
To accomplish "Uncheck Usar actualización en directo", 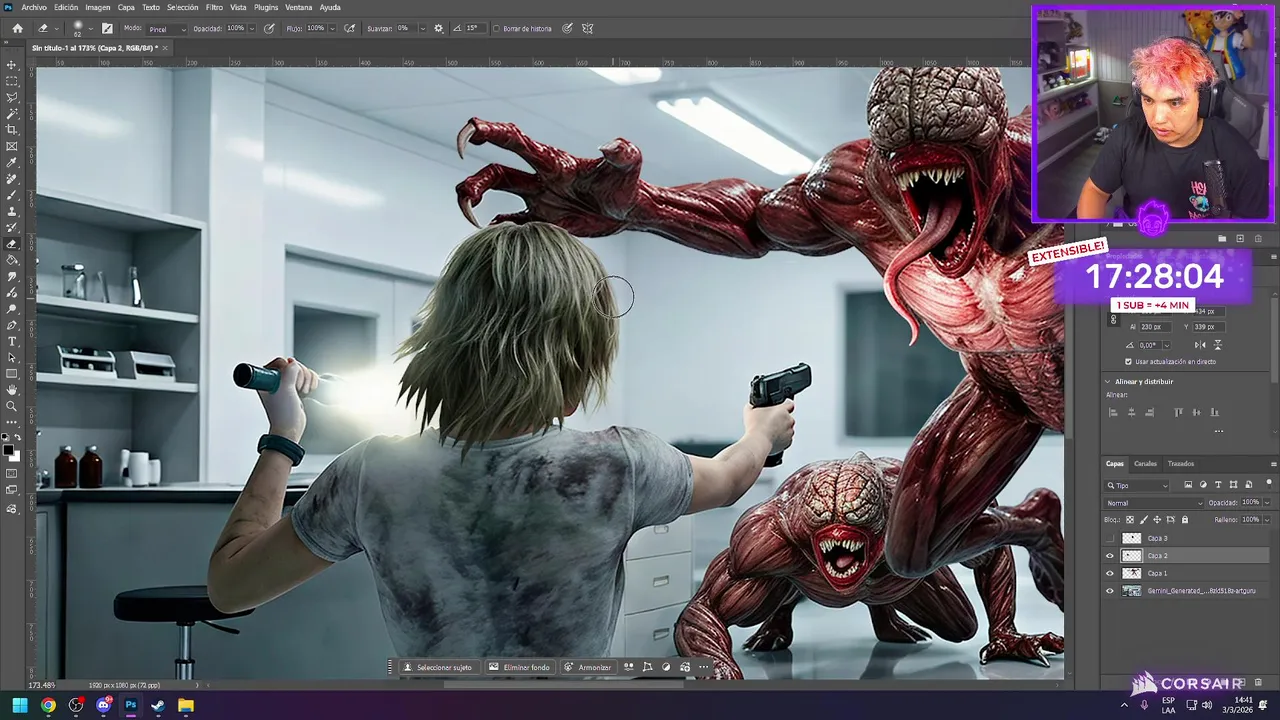I will click(x=1128, y=362).
